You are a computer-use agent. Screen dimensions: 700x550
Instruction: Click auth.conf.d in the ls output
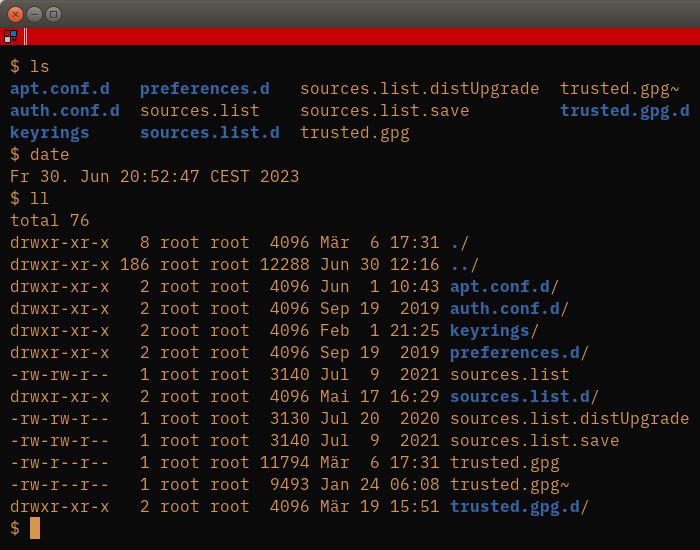pyautogui.click(x=65, y=110)
